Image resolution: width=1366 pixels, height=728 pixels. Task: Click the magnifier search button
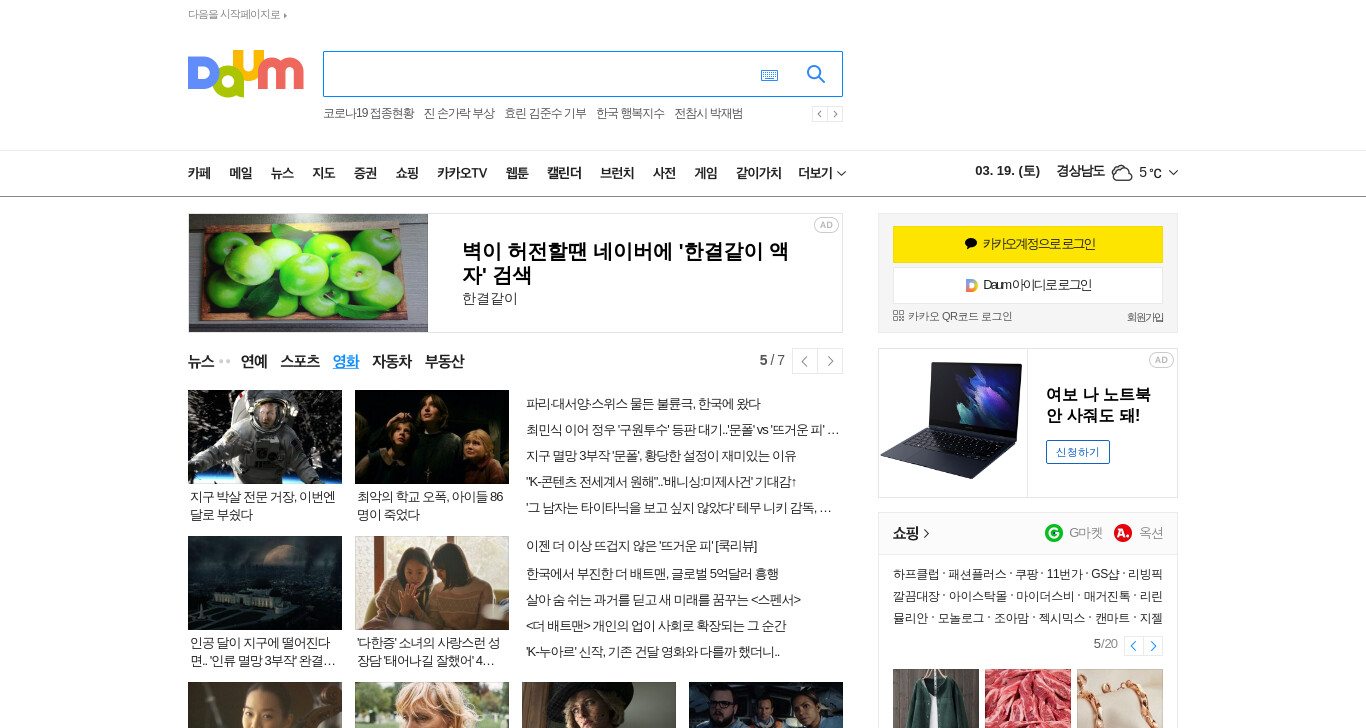coord(816,74)
